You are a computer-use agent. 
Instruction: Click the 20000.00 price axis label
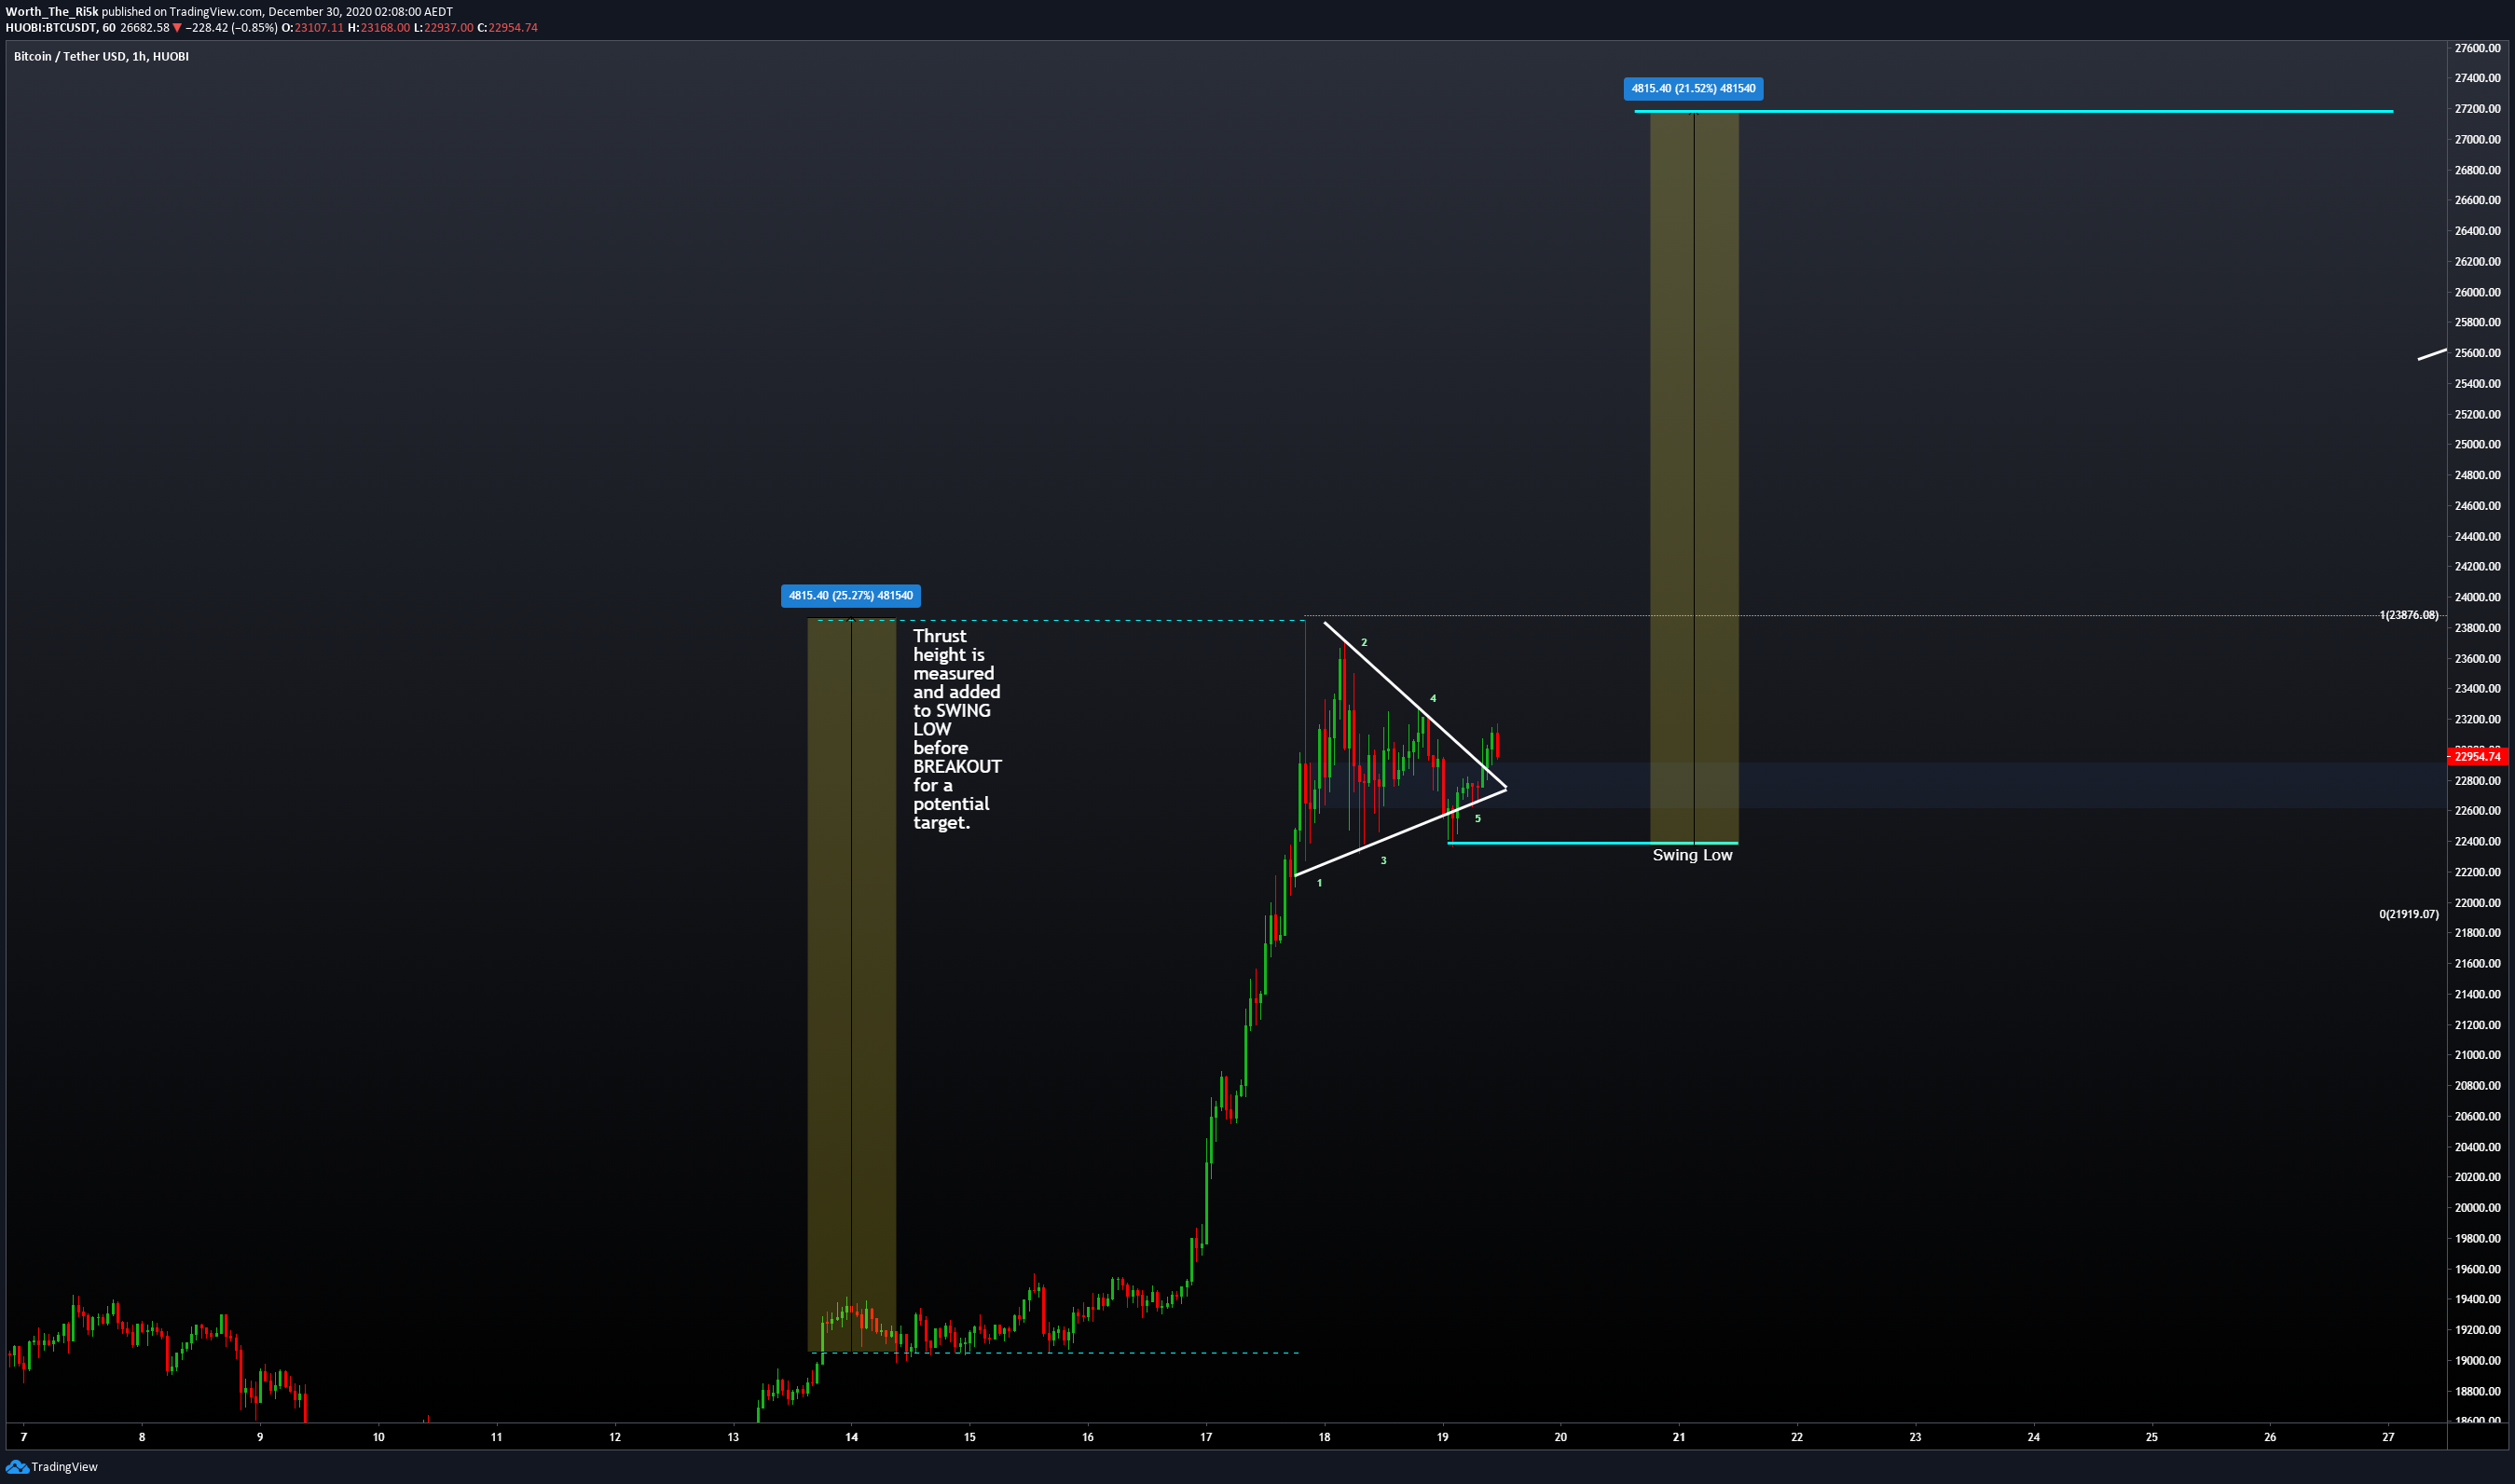(2477, 1208)
